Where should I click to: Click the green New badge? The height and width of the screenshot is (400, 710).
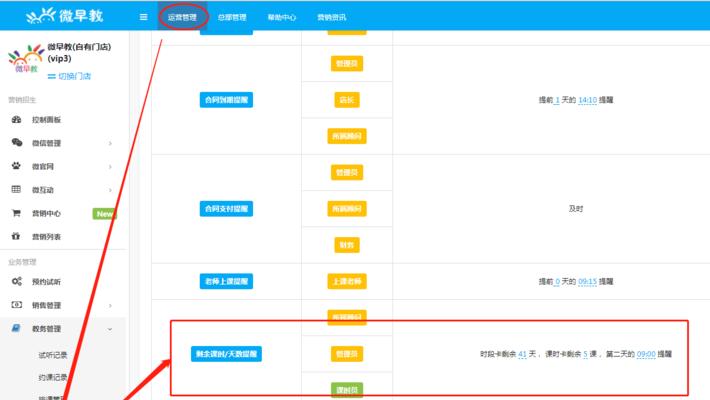coord(104,214)
